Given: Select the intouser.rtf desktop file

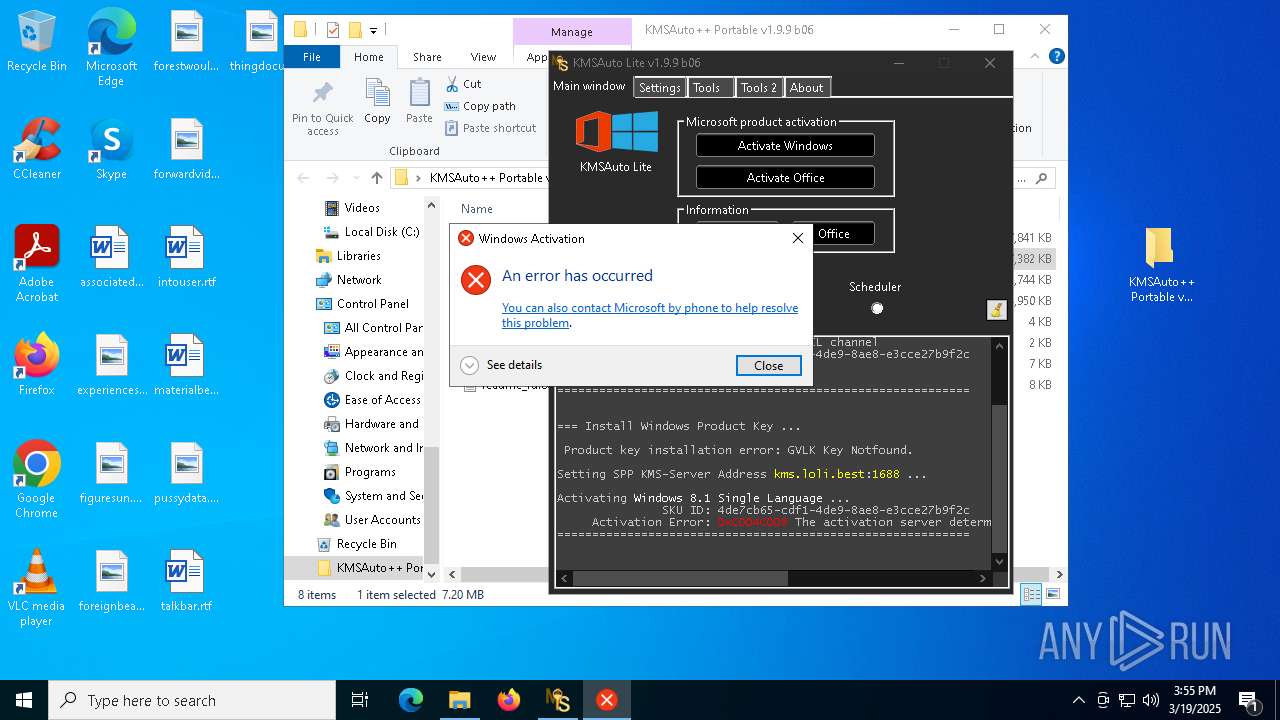Looking at the screenshot, I should coord(186,256).
